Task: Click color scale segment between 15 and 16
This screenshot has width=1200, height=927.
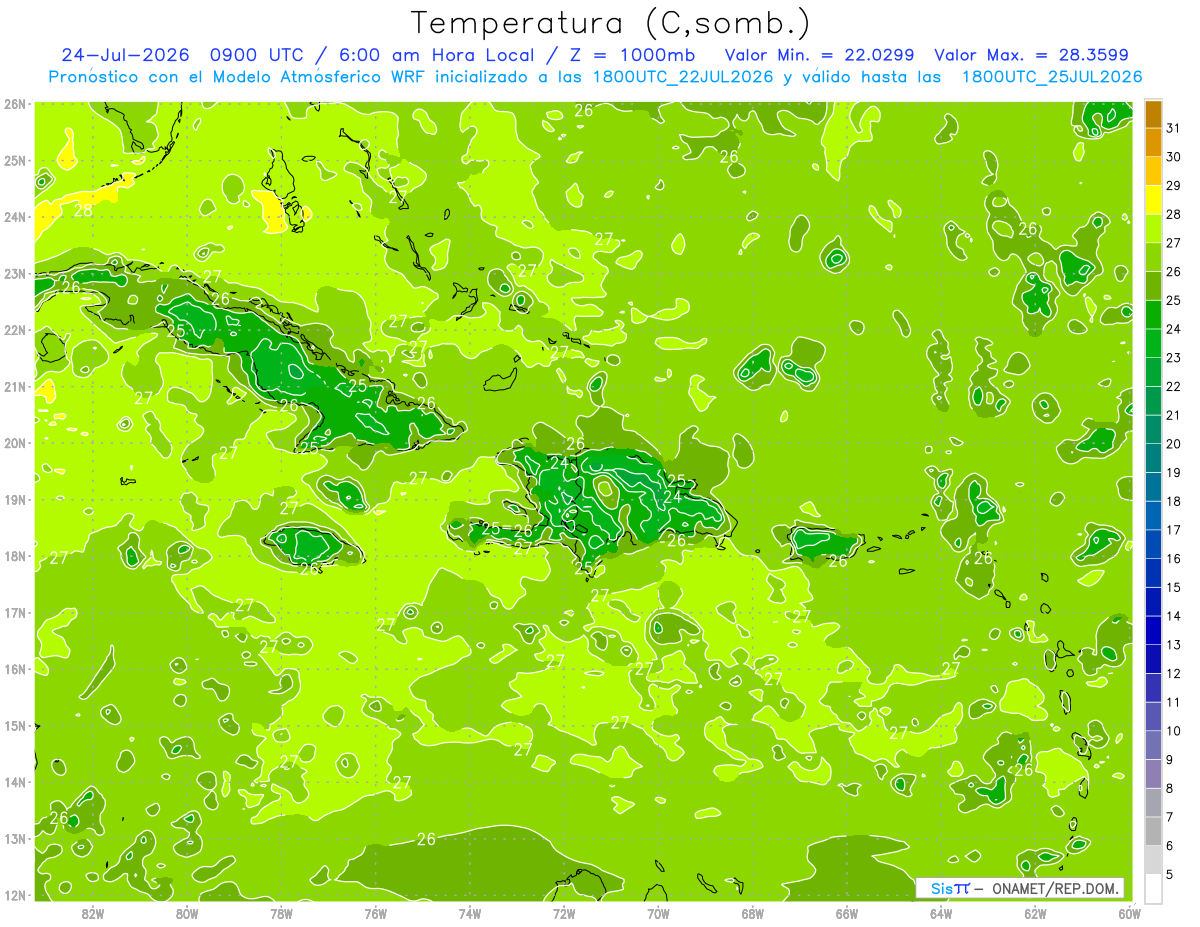Action: click(1153, 573)
